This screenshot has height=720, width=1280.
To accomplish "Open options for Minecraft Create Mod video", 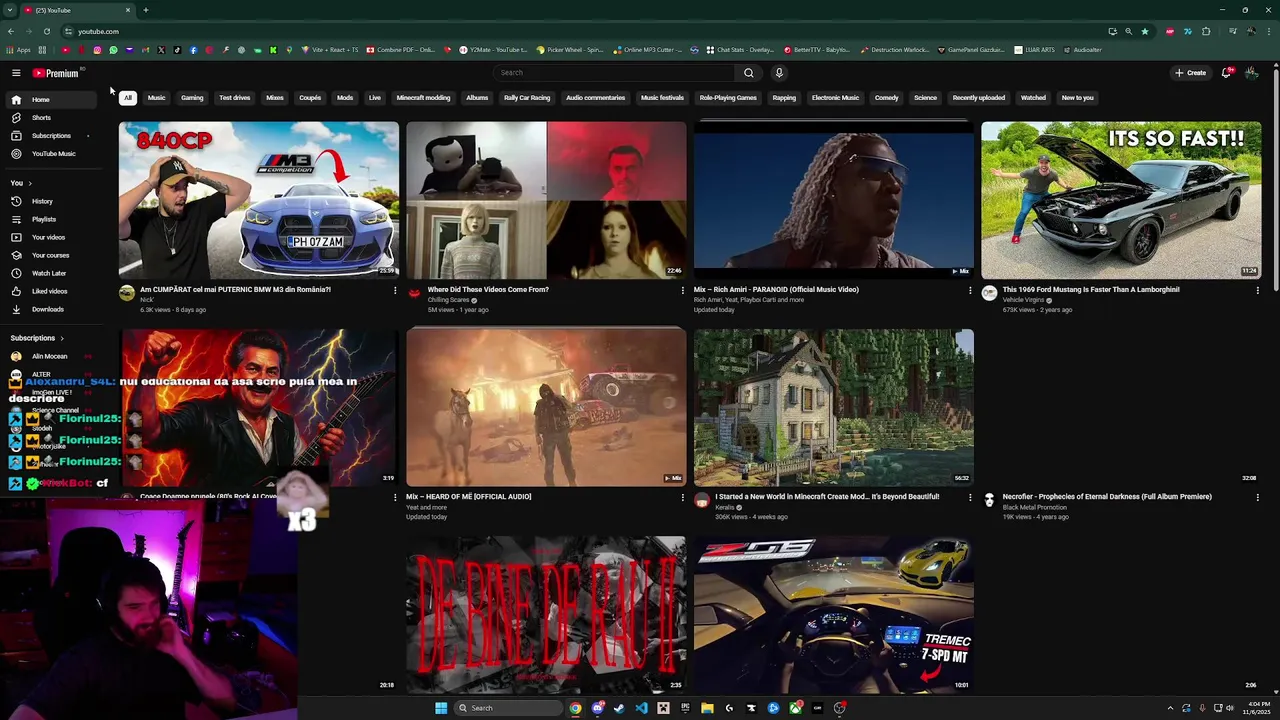I will pos(970,498).
